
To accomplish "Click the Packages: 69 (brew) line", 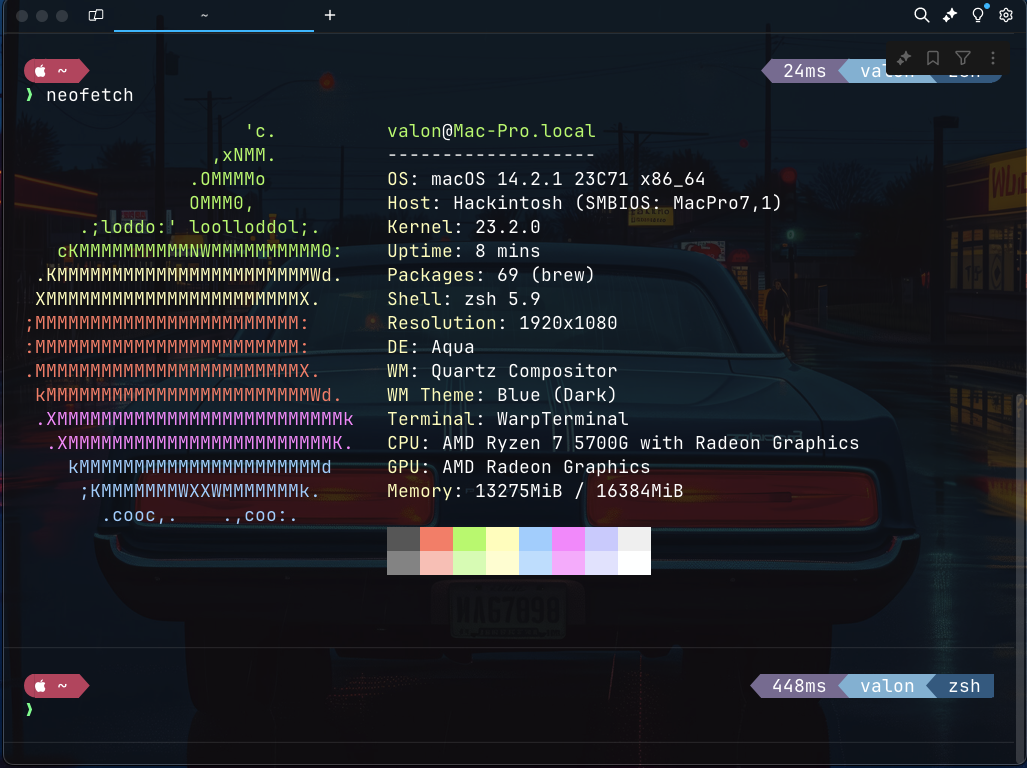I will 491,275.
